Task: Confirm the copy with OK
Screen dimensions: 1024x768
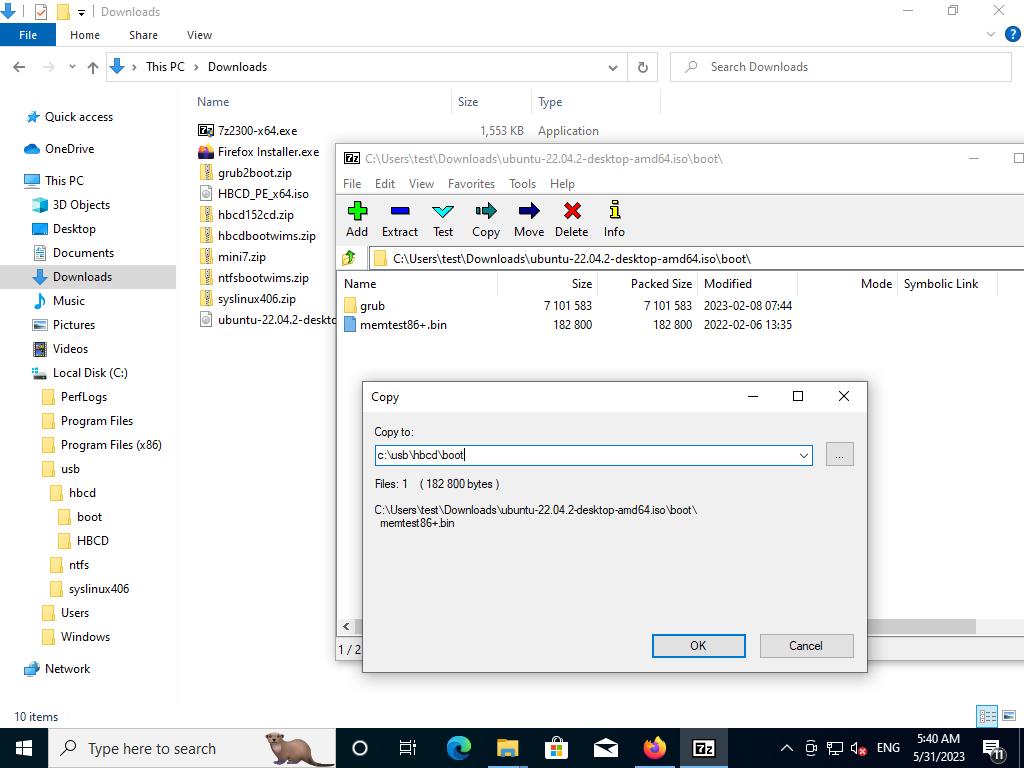Action: click(698, 646)
